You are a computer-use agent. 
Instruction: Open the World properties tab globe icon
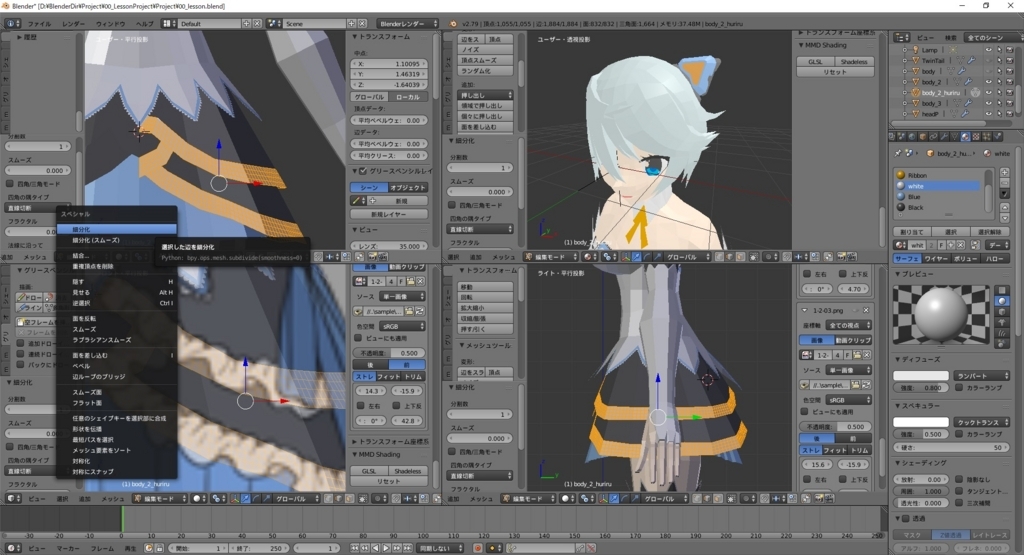pyautogui.click(x=912, y=136)
